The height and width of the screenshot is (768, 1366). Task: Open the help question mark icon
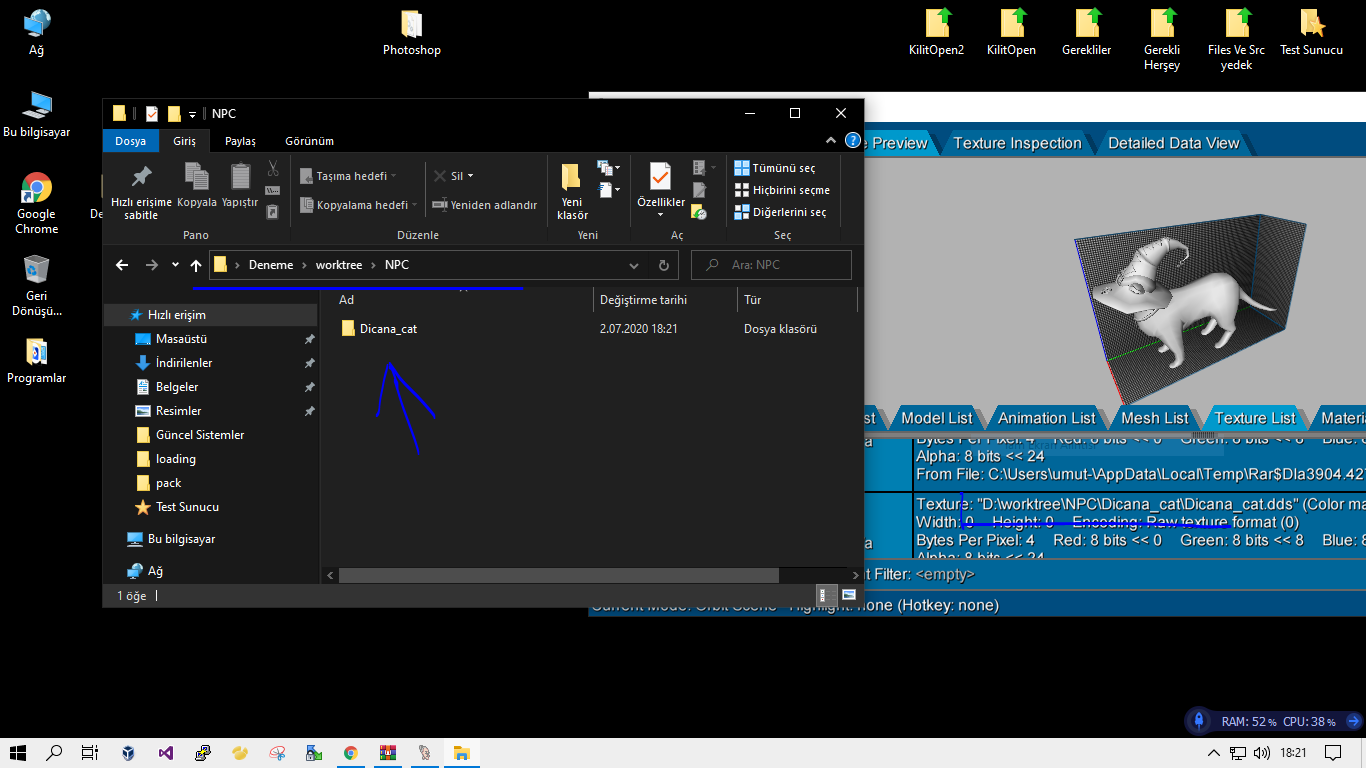tap(853, 141)
